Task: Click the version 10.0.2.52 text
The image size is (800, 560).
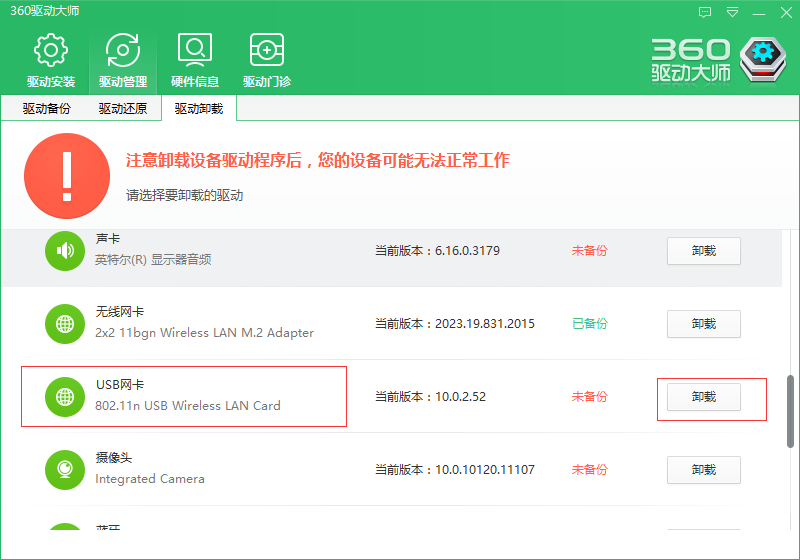Action: tap(460, 397)
